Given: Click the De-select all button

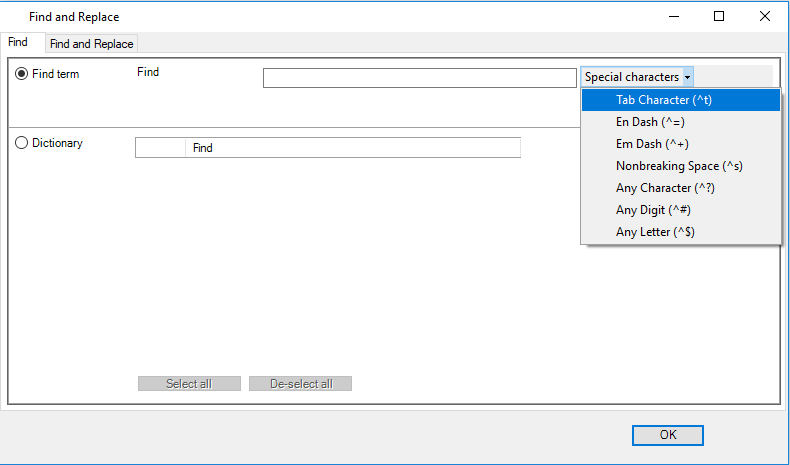Looking at the screenshot, I should click(x=300, y=384).
